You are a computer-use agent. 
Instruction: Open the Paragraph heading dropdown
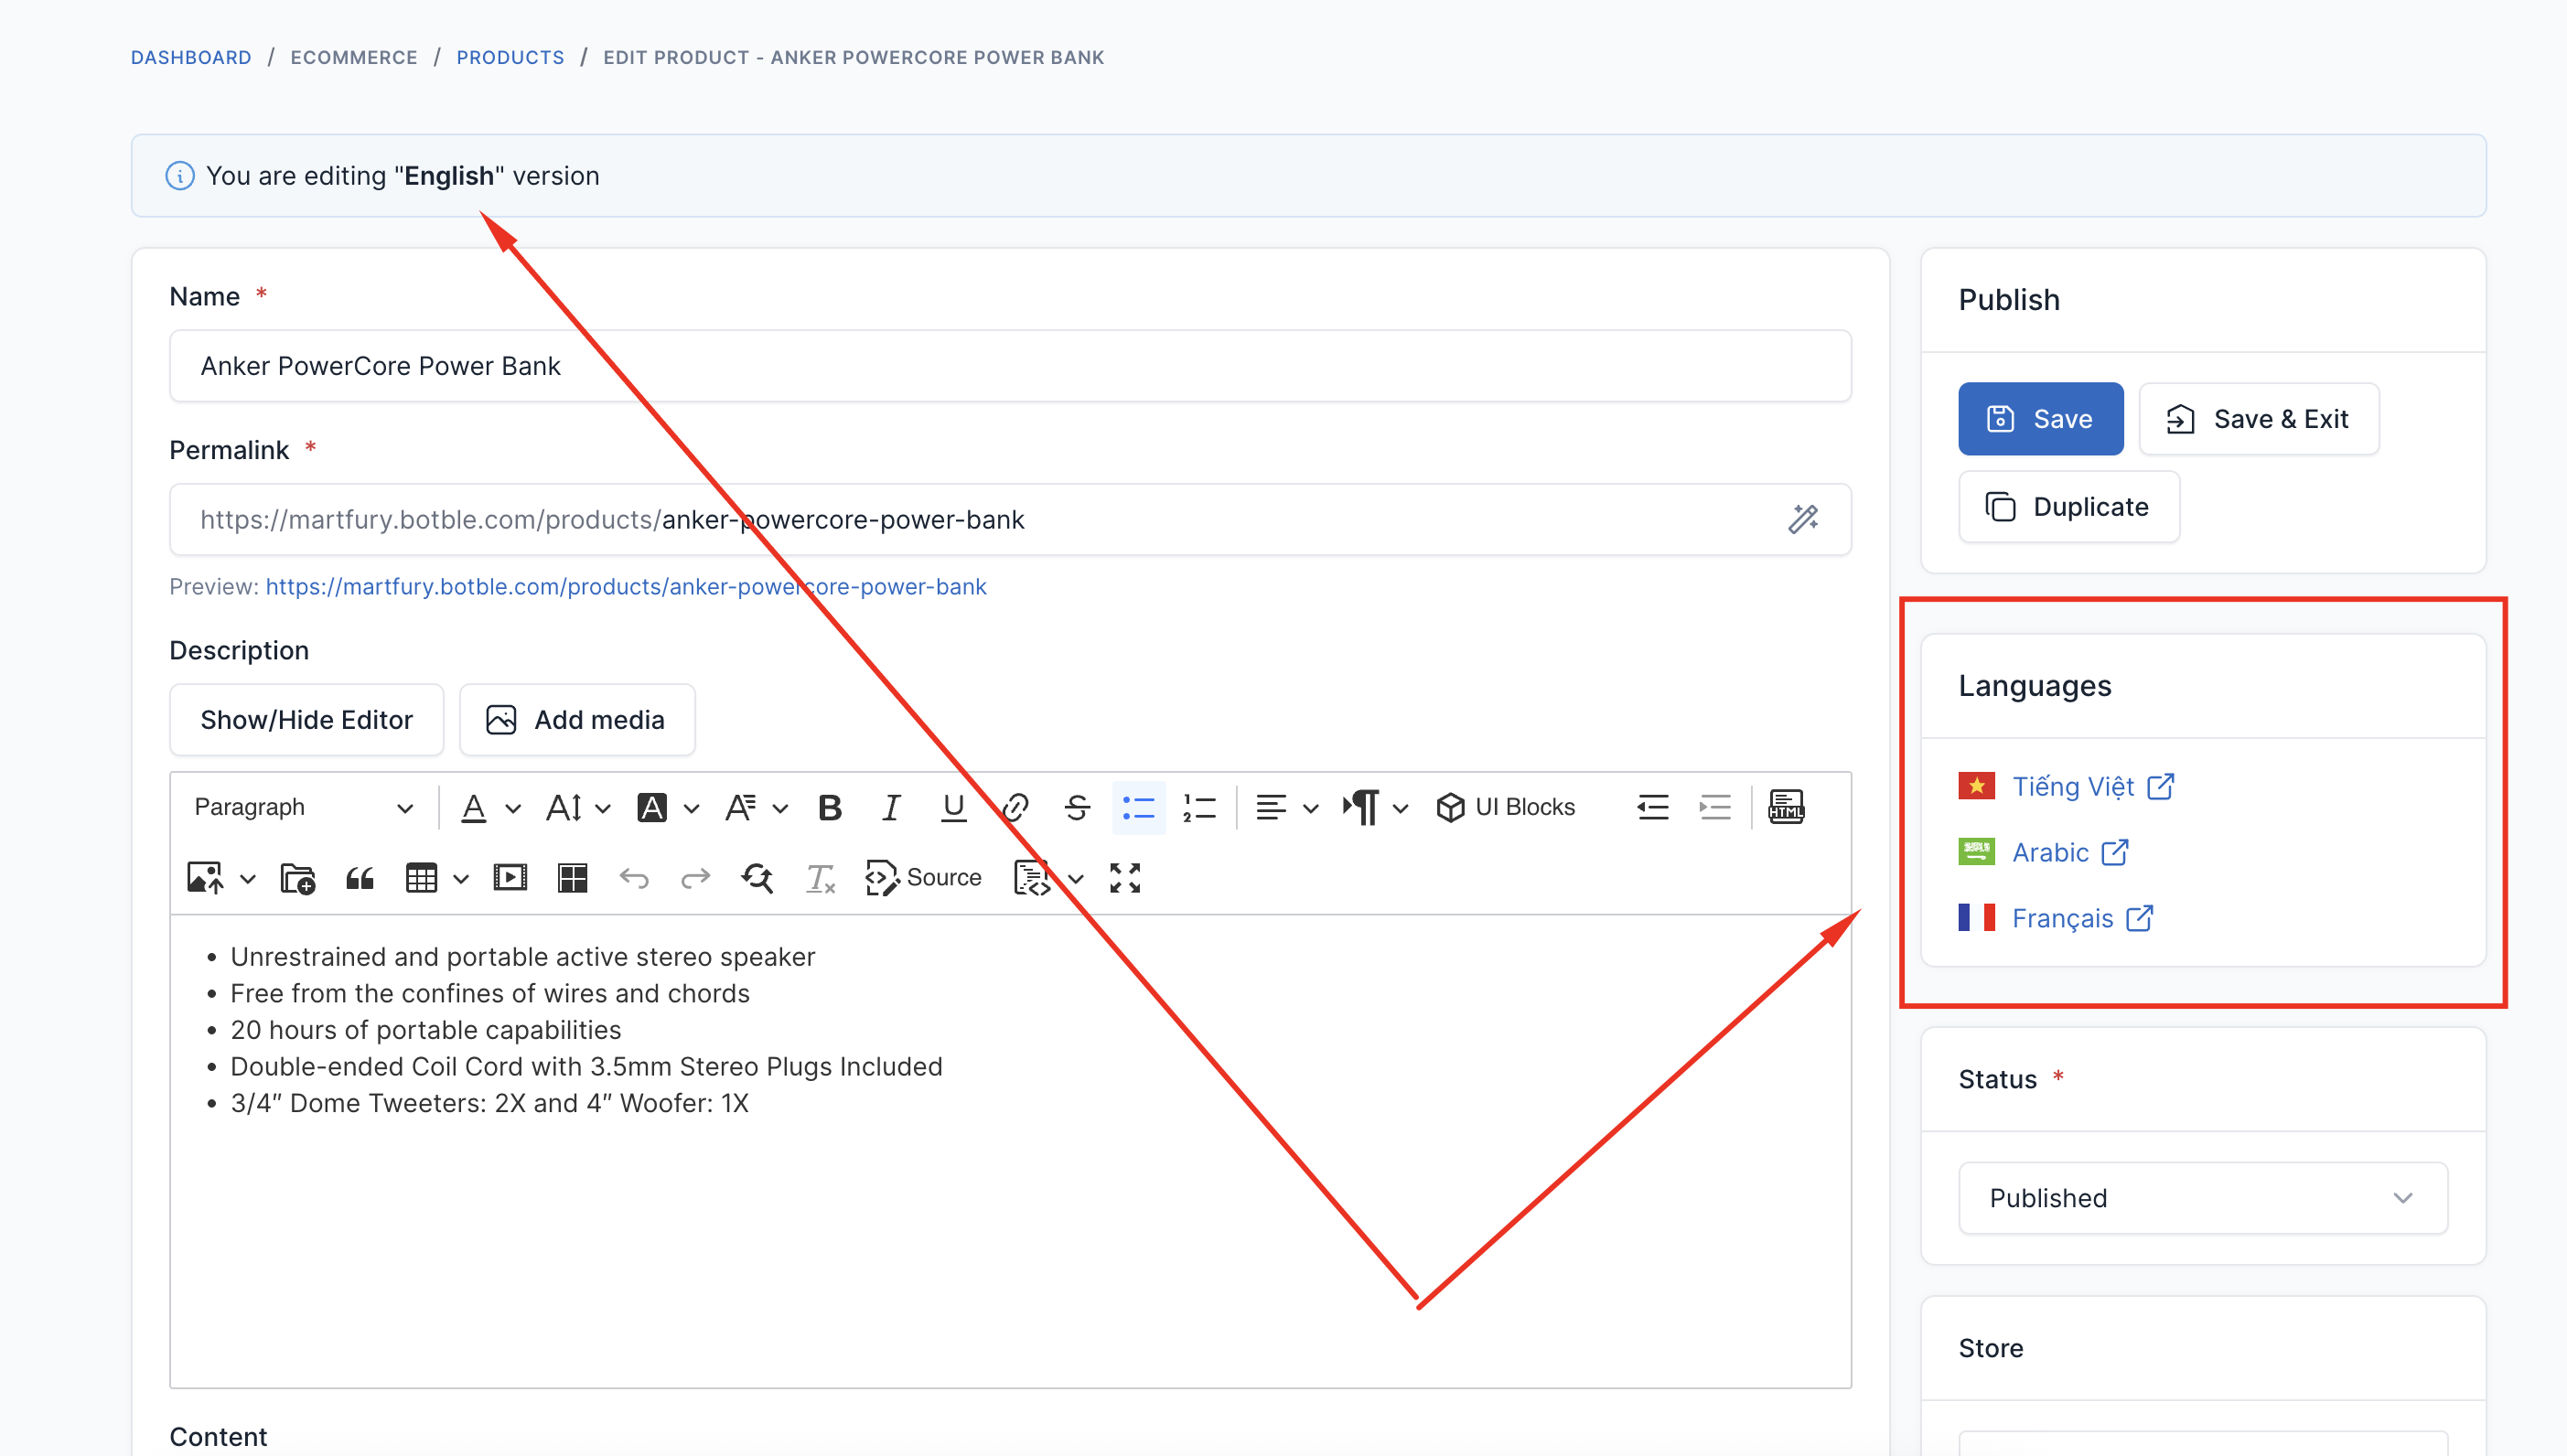(303, 807)
